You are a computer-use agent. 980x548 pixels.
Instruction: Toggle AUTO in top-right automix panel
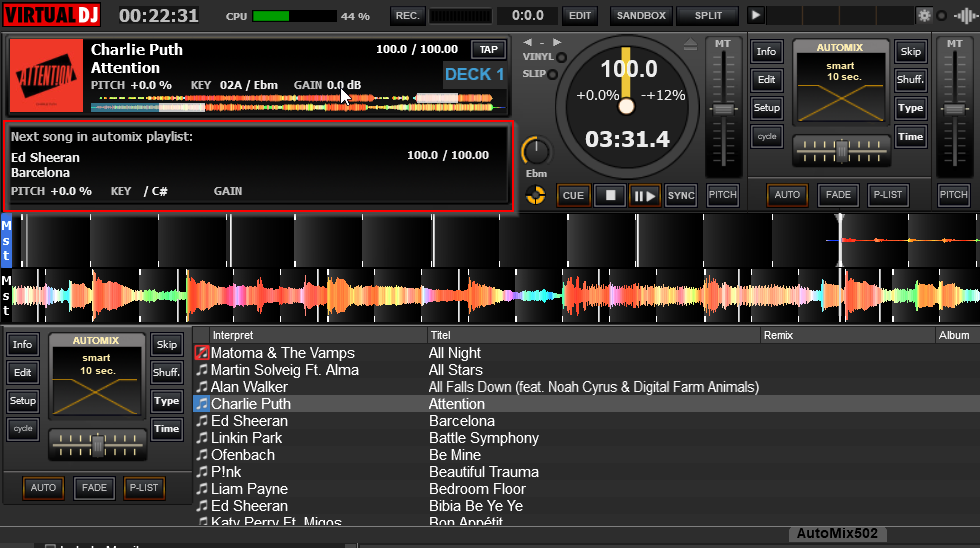point(787,195)
